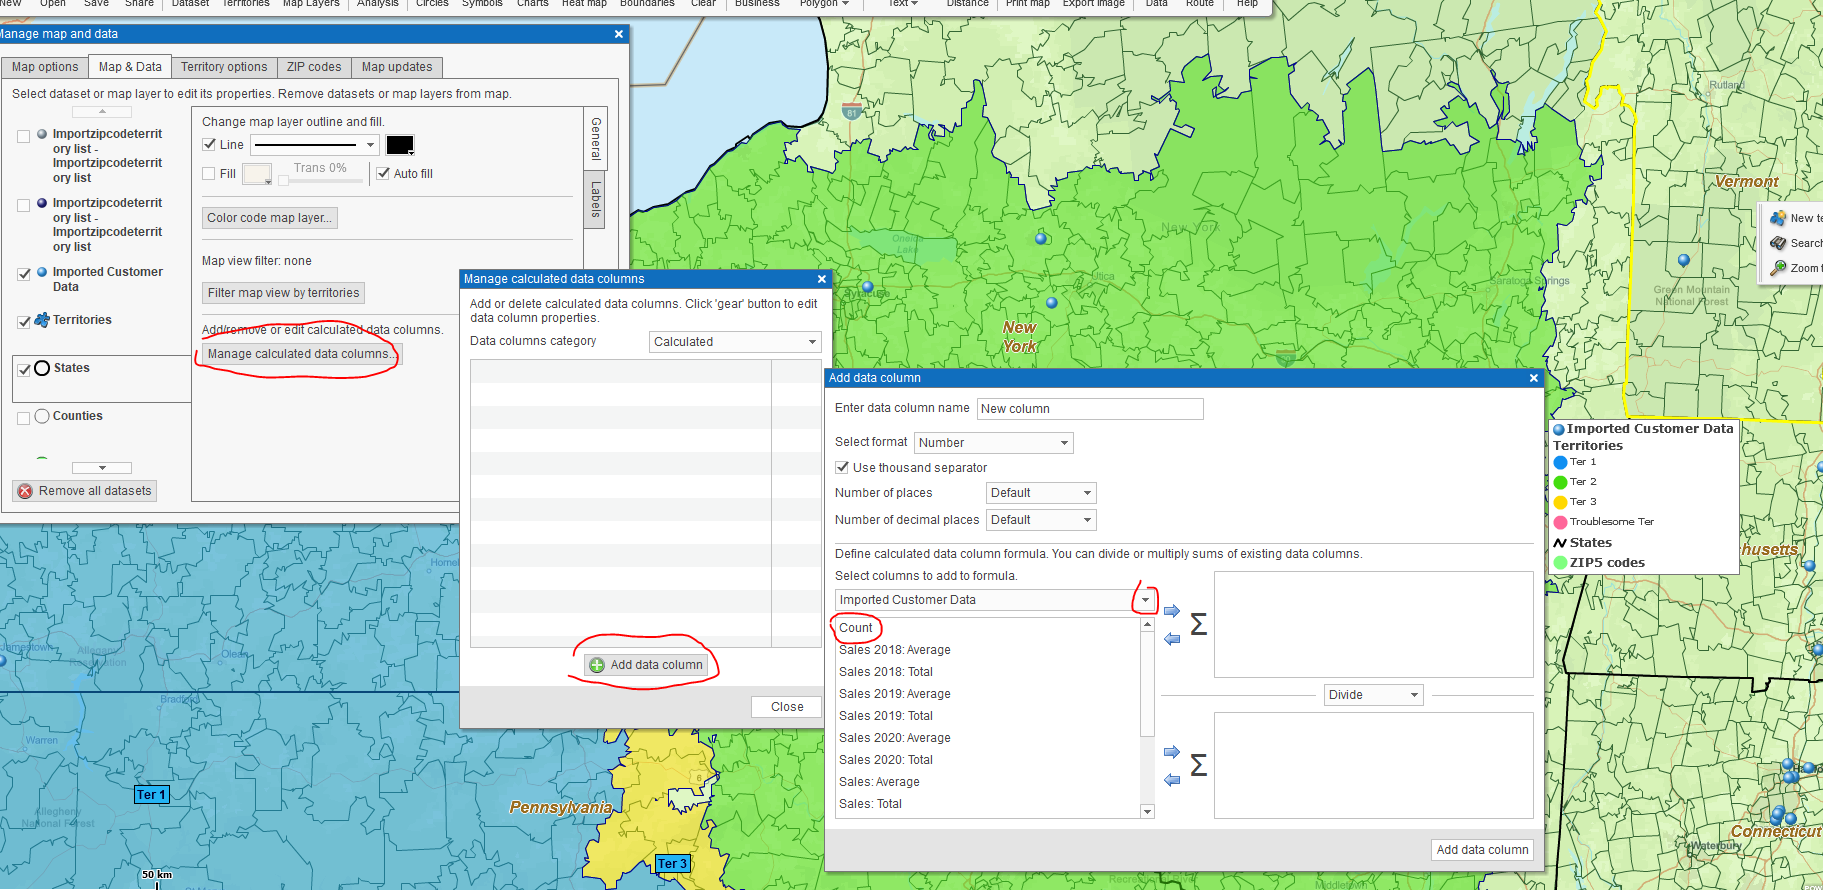Click the Troublesome Ter pink legend dot
The image size is (1823, 890).
point(1560,522)
